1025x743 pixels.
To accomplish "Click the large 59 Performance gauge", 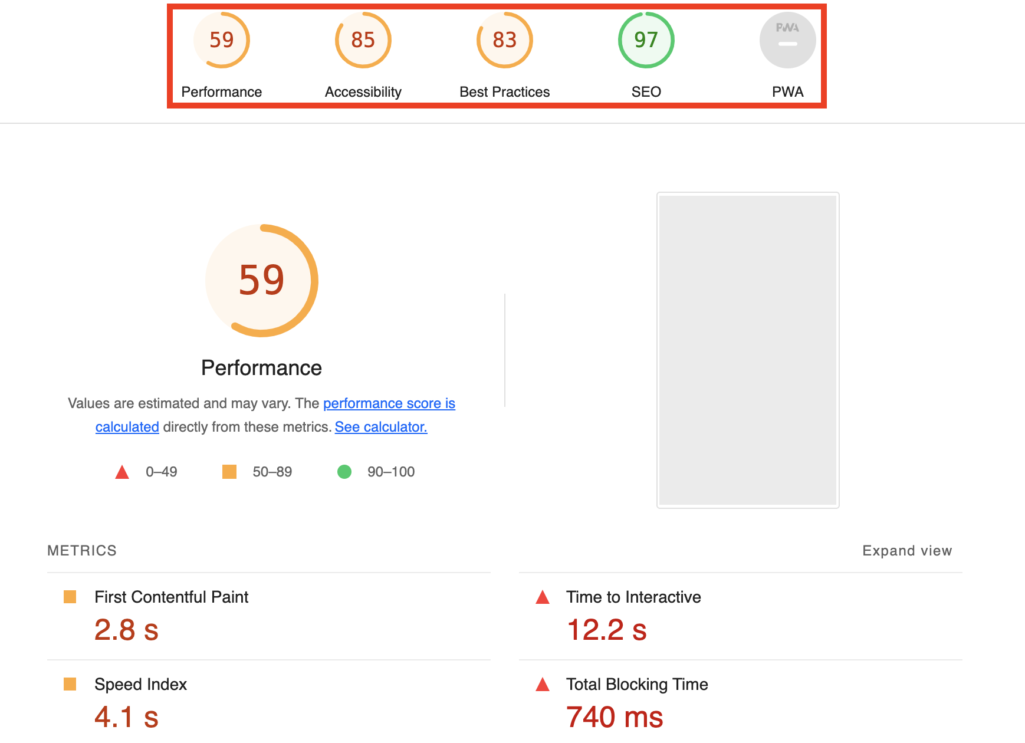I will tap(261, 280).
